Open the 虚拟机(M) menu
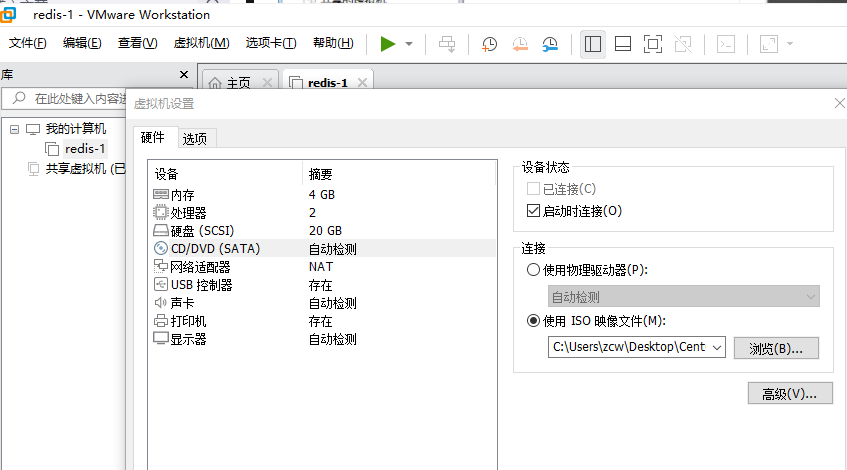This screenshot has width=847, height=470. click(201, 43)
